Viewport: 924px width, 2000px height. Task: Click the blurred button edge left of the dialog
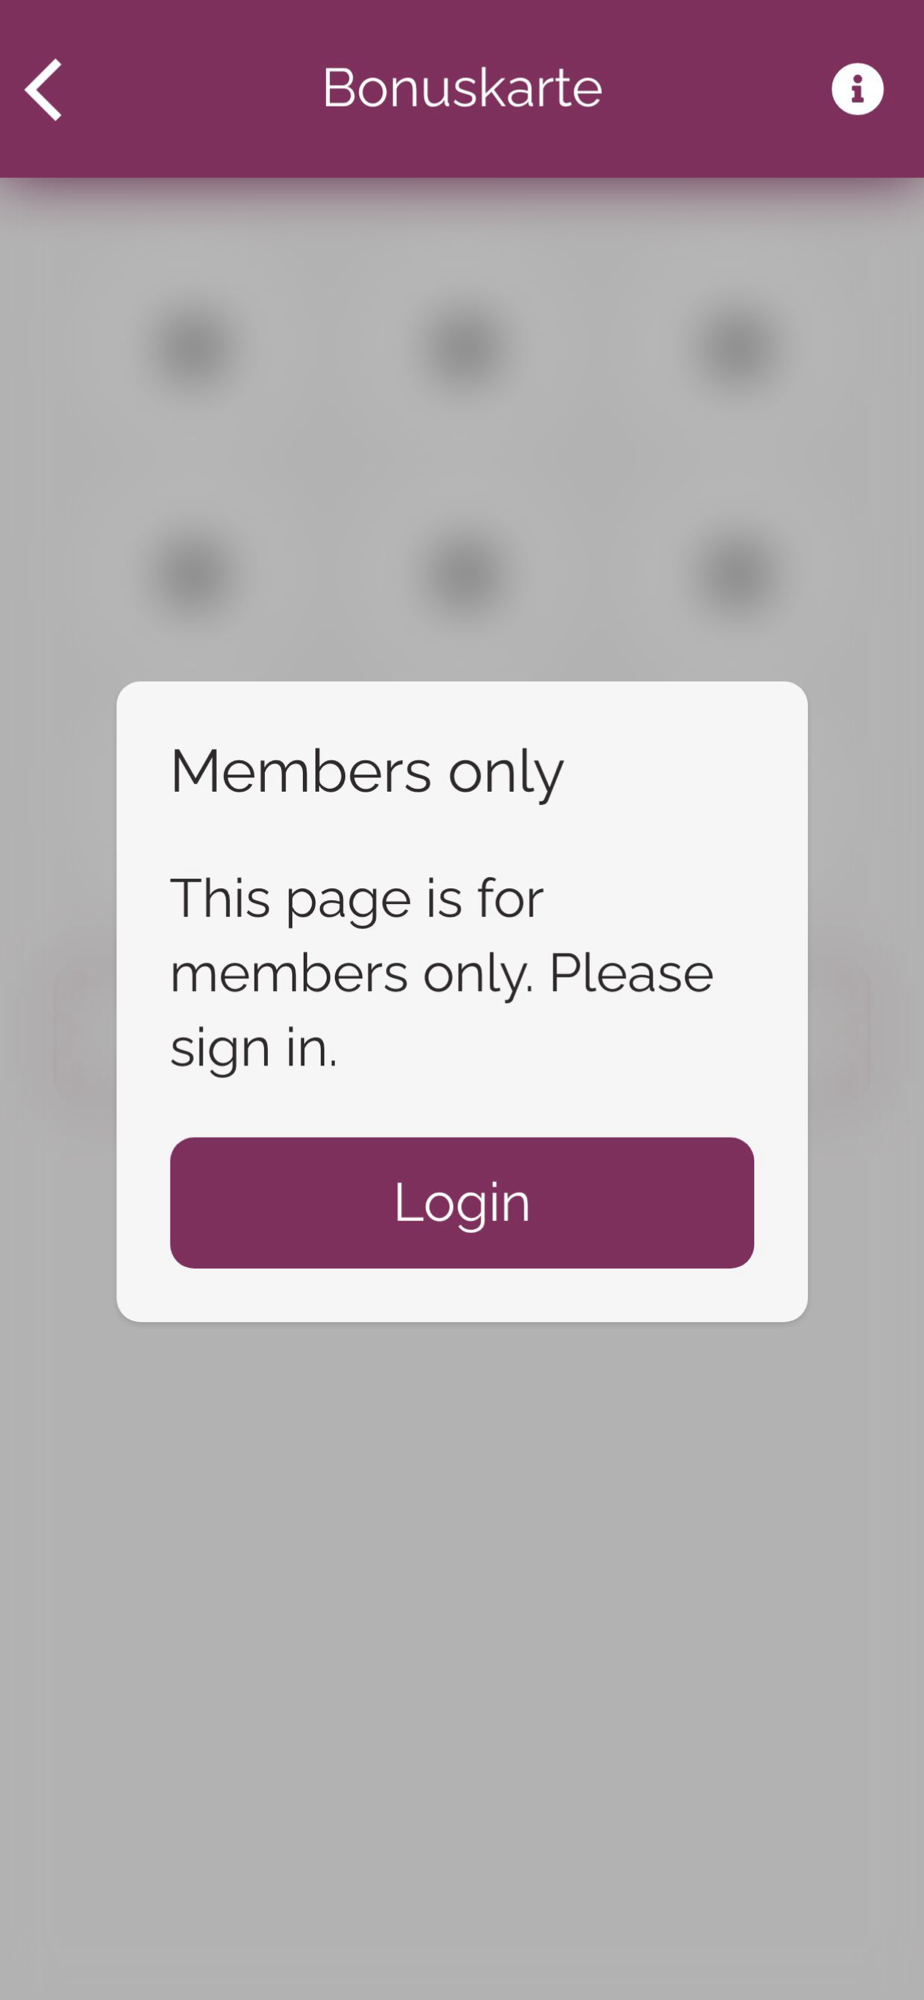point(85,1035)
